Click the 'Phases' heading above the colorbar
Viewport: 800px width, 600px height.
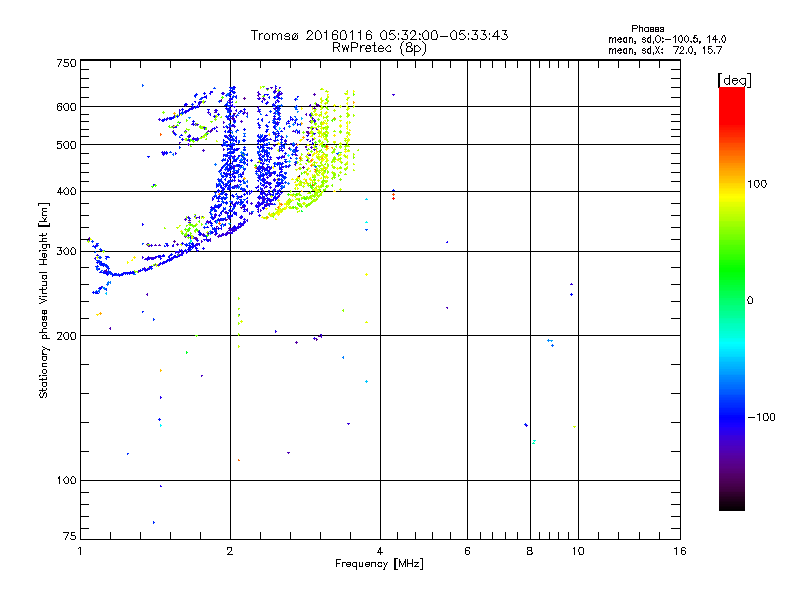(647, 29)
